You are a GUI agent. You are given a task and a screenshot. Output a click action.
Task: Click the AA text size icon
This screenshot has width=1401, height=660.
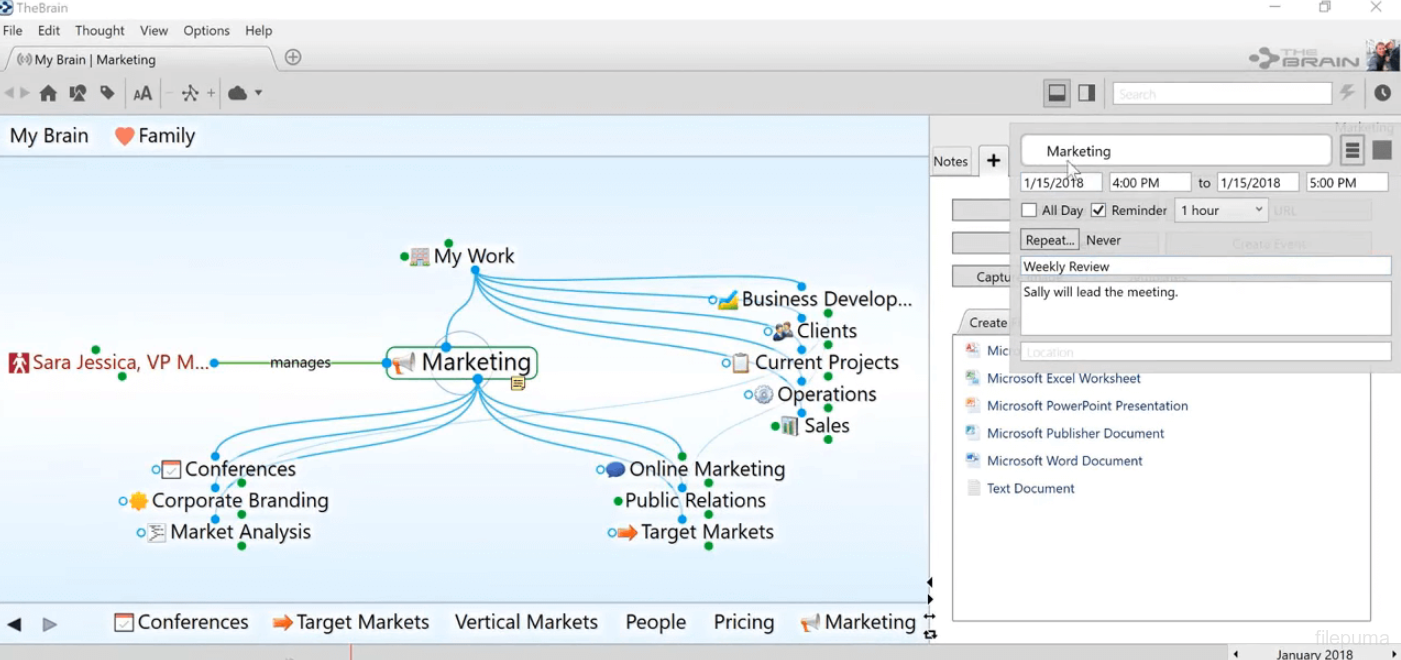click(143, 93)
